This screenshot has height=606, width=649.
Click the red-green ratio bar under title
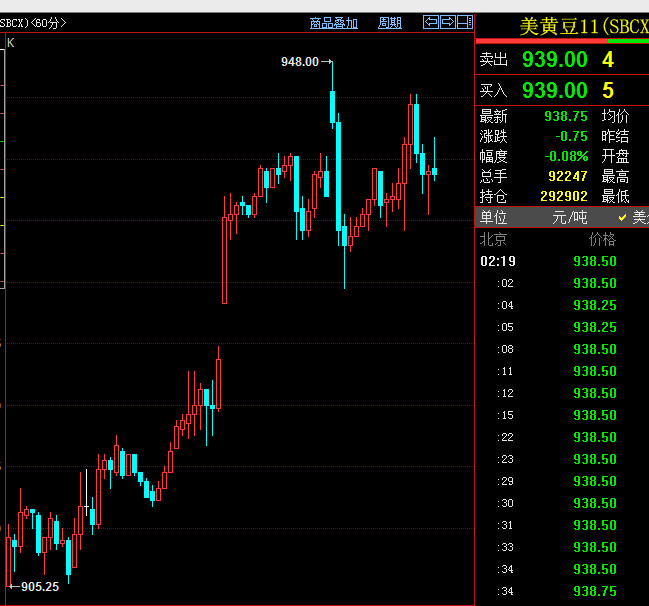pyautogui.click(x=562, y=42)
